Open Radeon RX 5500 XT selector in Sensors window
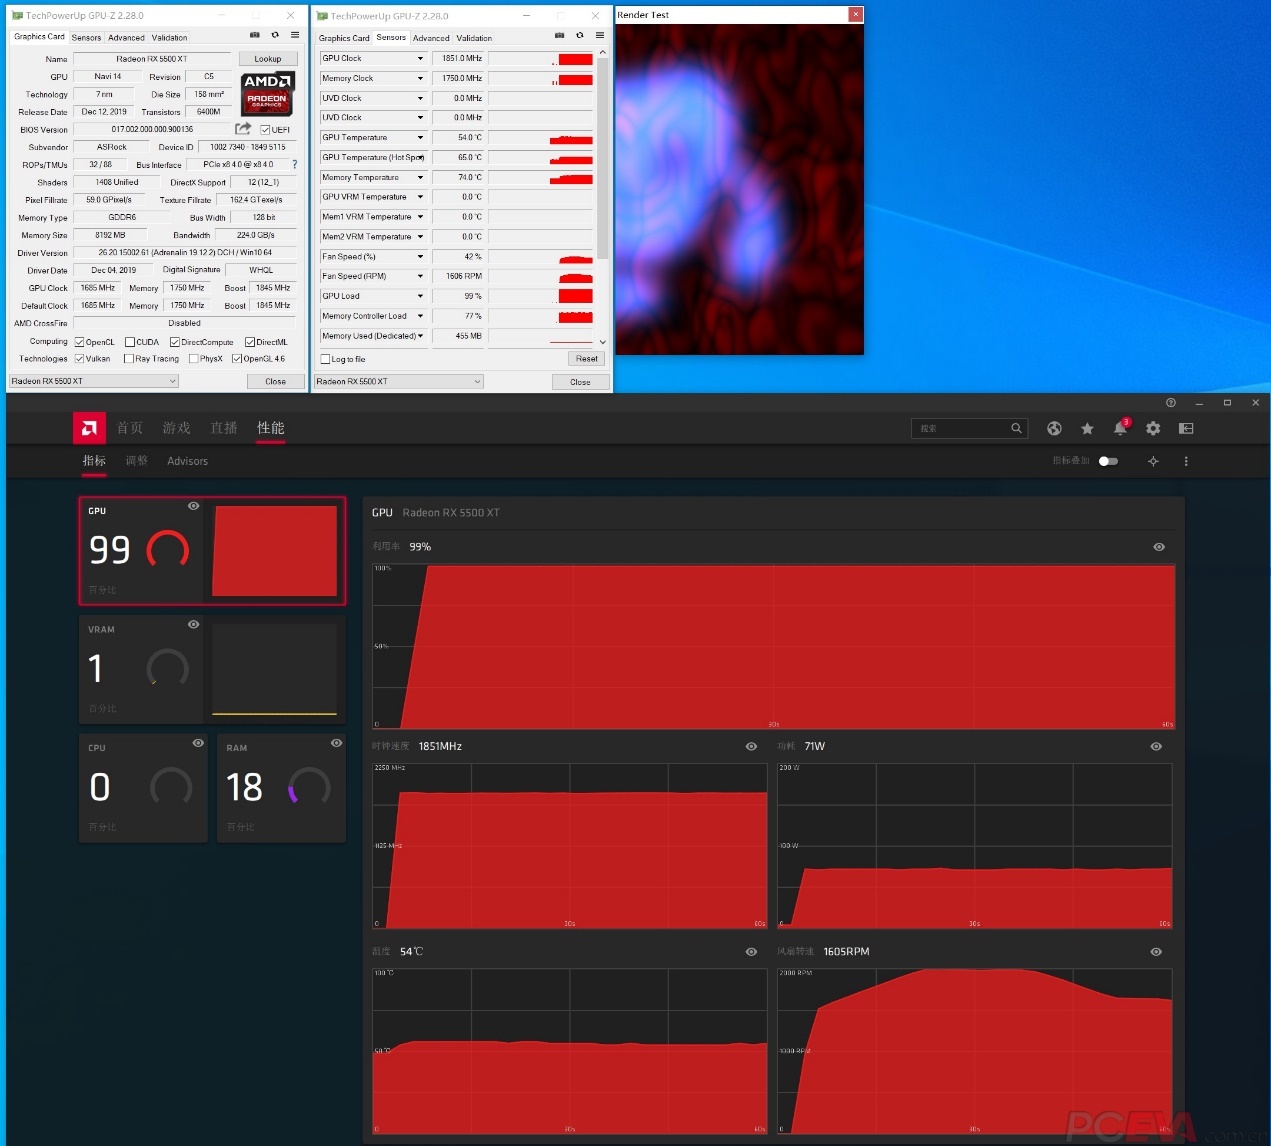Image resolution: width=1271 pixels, height=1146 pixels. click(398, 381)
